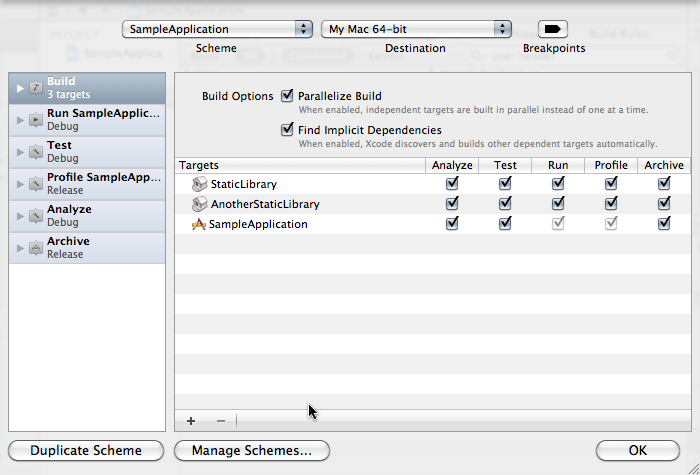This screenshot has width=700, height=475.
Task: Click the Test action wrench icon
Action: (36, 152)
